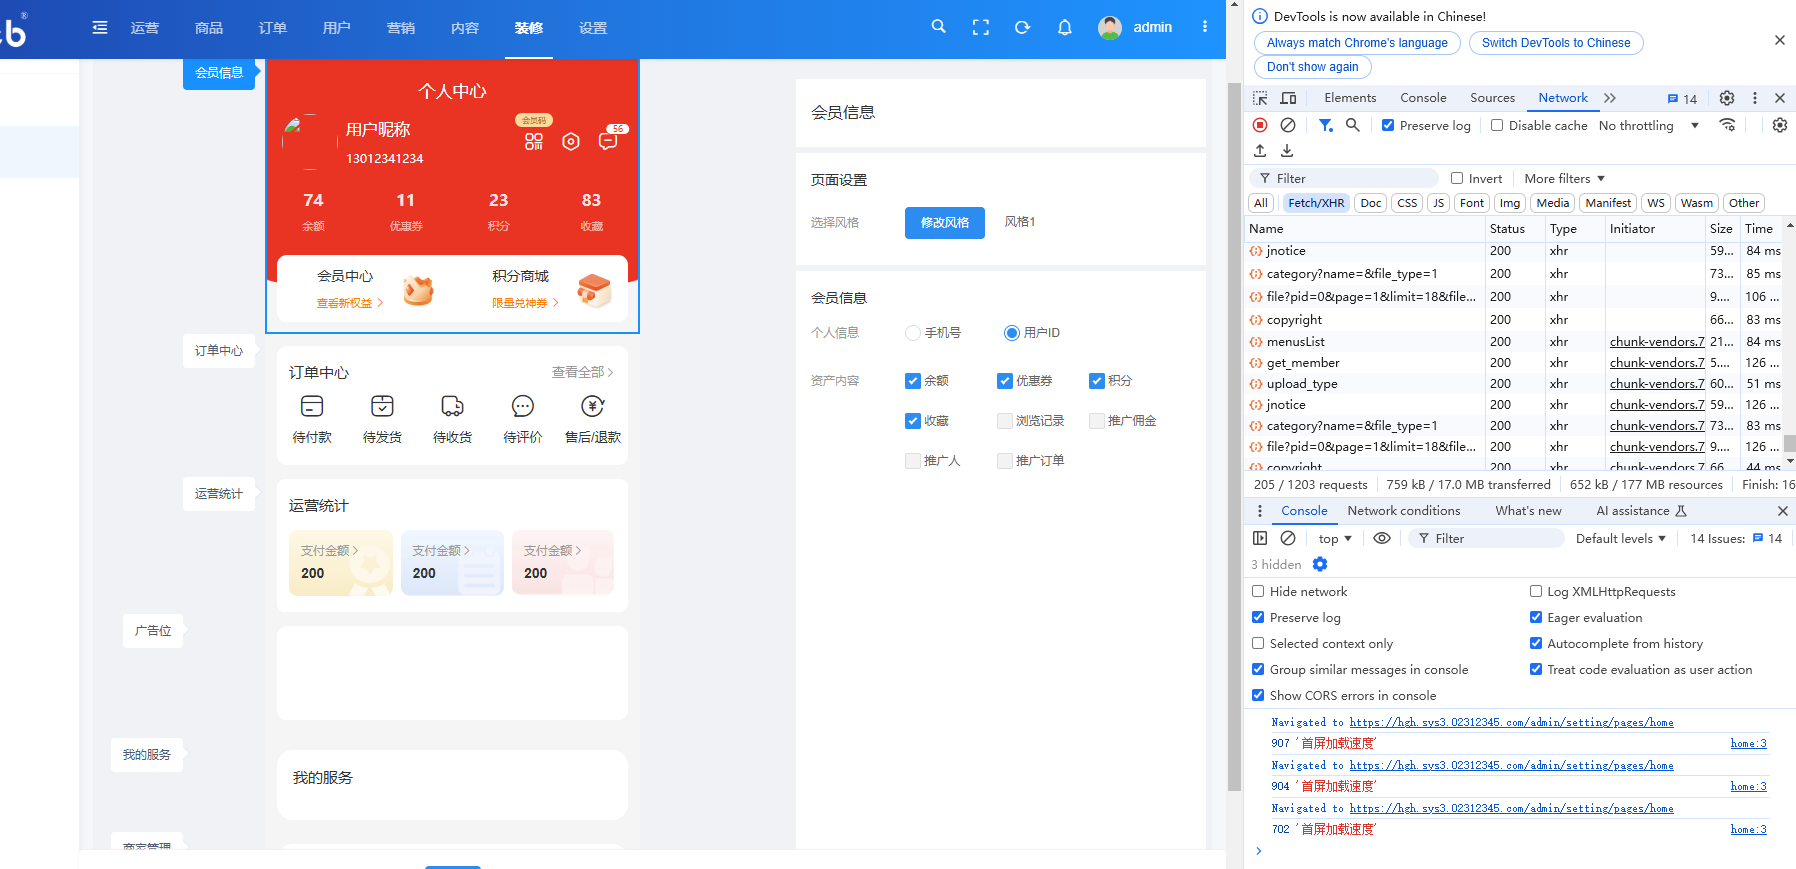Screen dimensions: 1796x869
Task: Switch to the Elements tab
Action: (1350, 98)
